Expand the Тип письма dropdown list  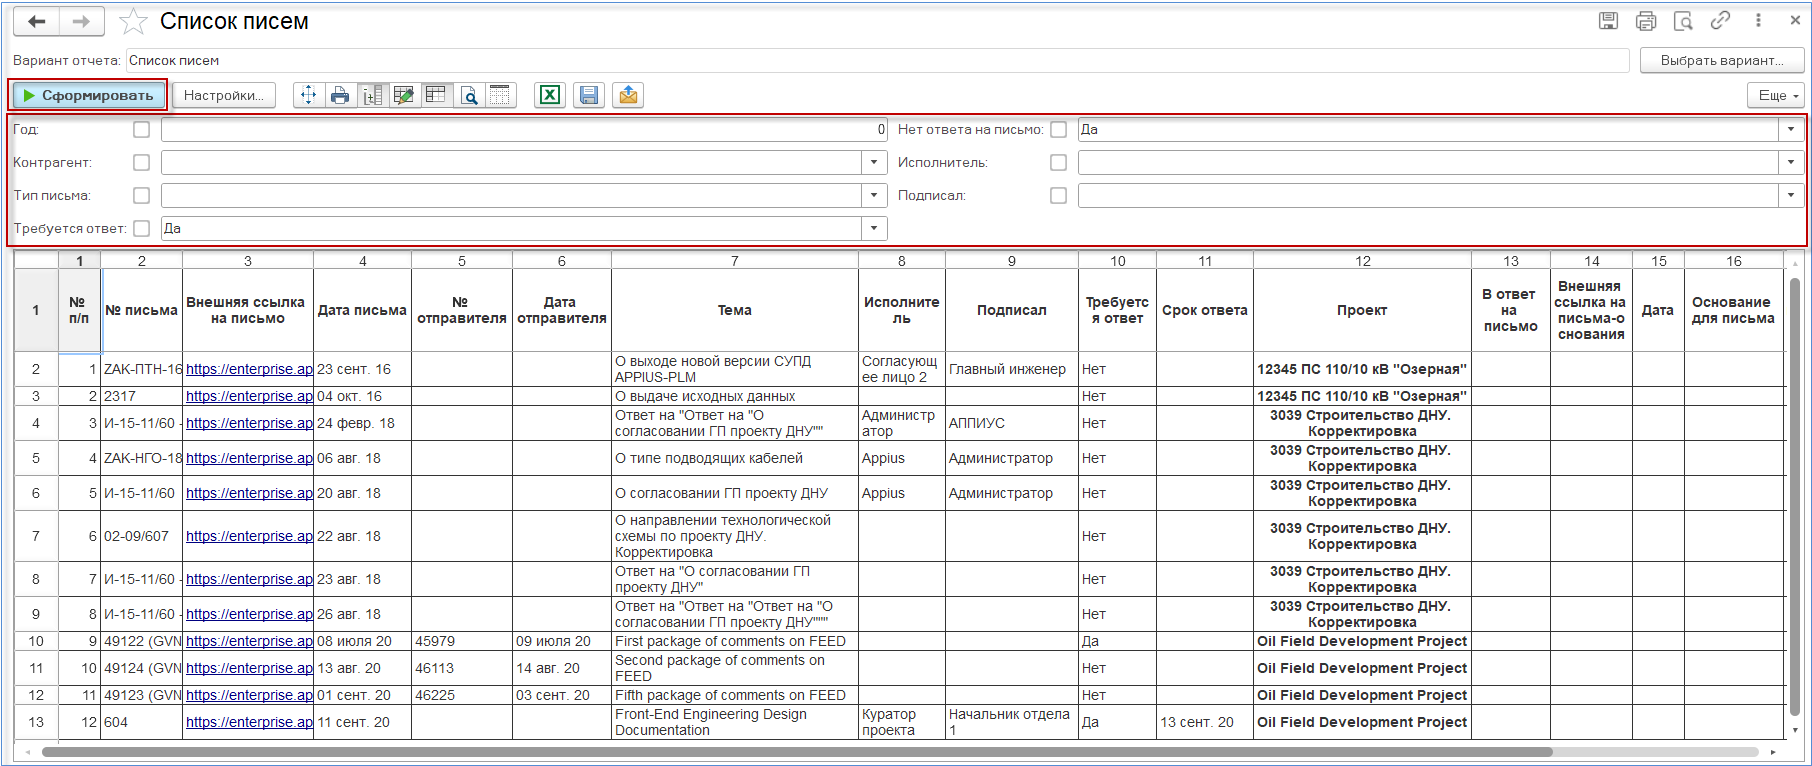[x=874, y=195]
